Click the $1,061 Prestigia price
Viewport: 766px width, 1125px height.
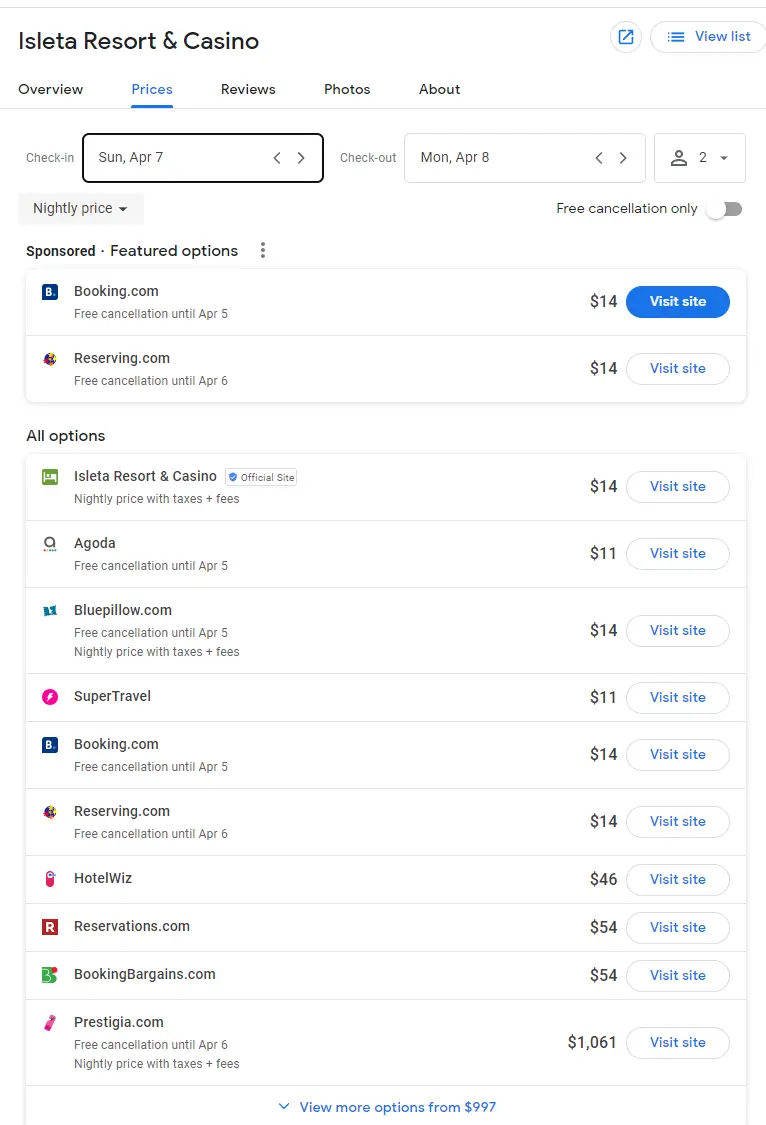click(x=592, y=1042)
